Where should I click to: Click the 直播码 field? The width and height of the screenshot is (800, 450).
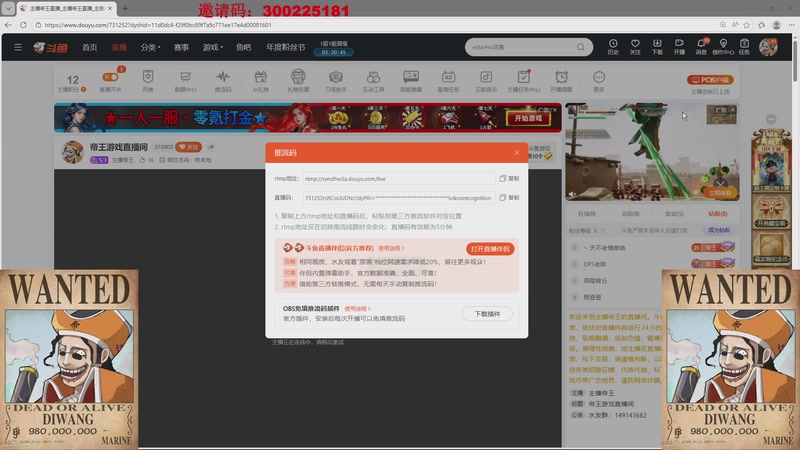point(398,197)
